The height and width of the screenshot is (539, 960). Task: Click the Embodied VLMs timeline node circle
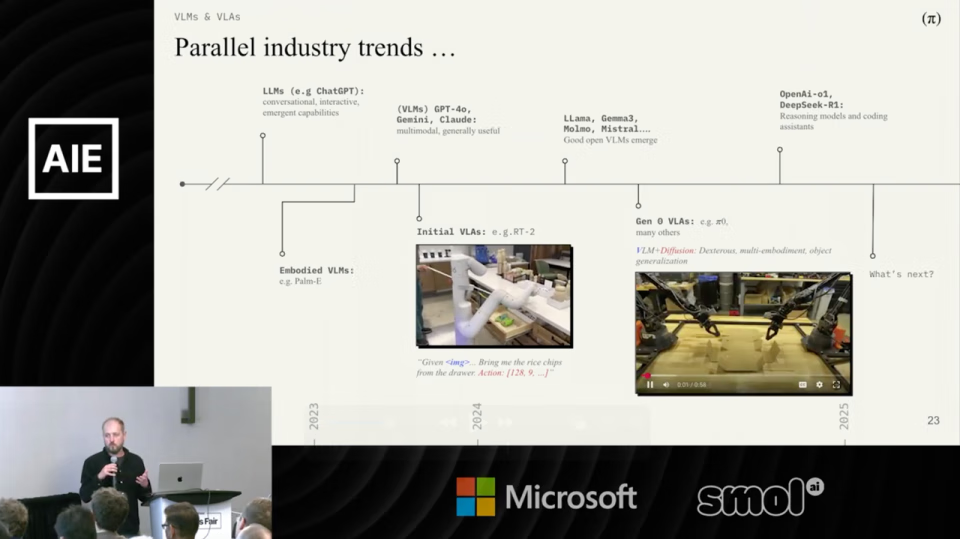pyautogui.click(x=282, y=254)
